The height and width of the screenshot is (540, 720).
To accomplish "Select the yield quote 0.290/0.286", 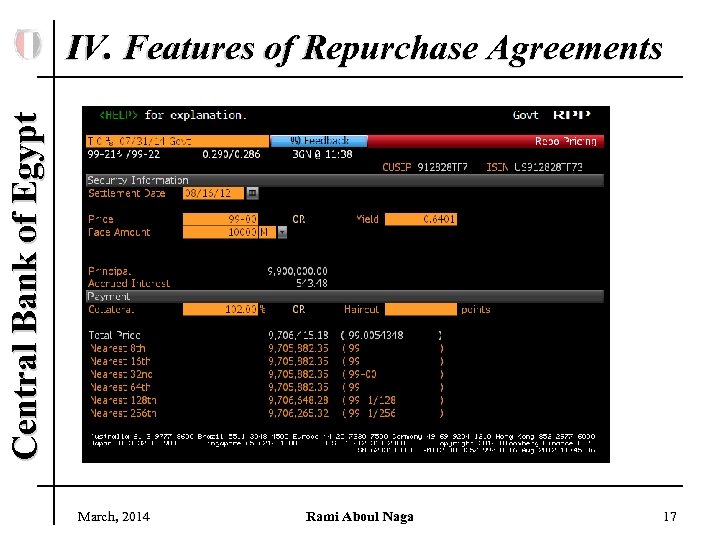I will pos(231,154).
